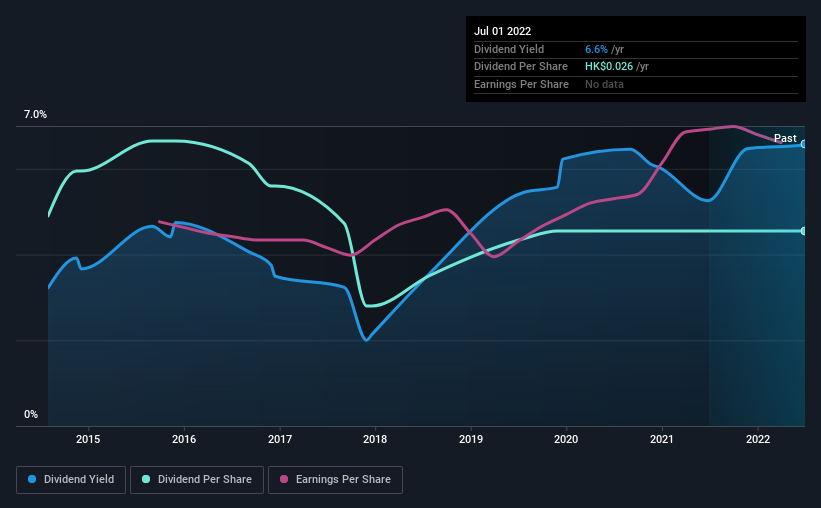Click the pink Earnings Per Share legend dot
The height and width of the screenshot is (508, 821).
pyautogui.click(x=284, y=479)
